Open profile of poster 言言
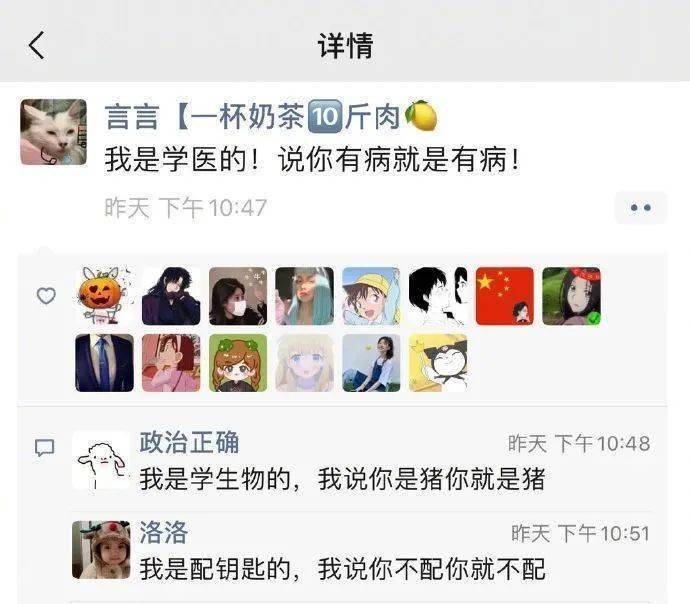Viewport: 690px width, 604px height. click(271, 116)
